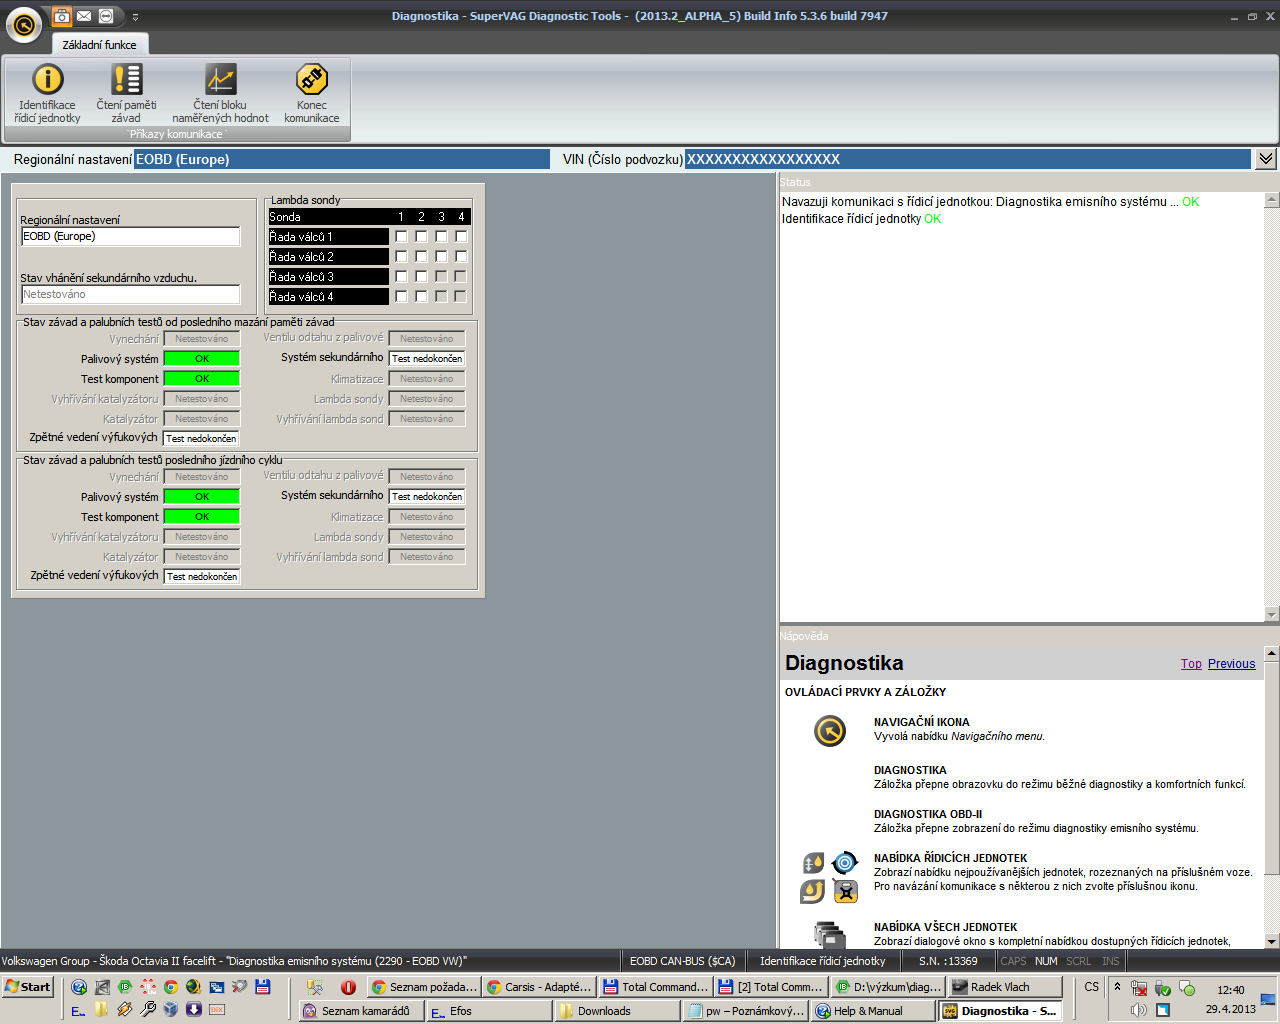Screen dimensions: 1280x1024
Task: Show hidden tray icons with the chevron
Action: pos(1117,987)
